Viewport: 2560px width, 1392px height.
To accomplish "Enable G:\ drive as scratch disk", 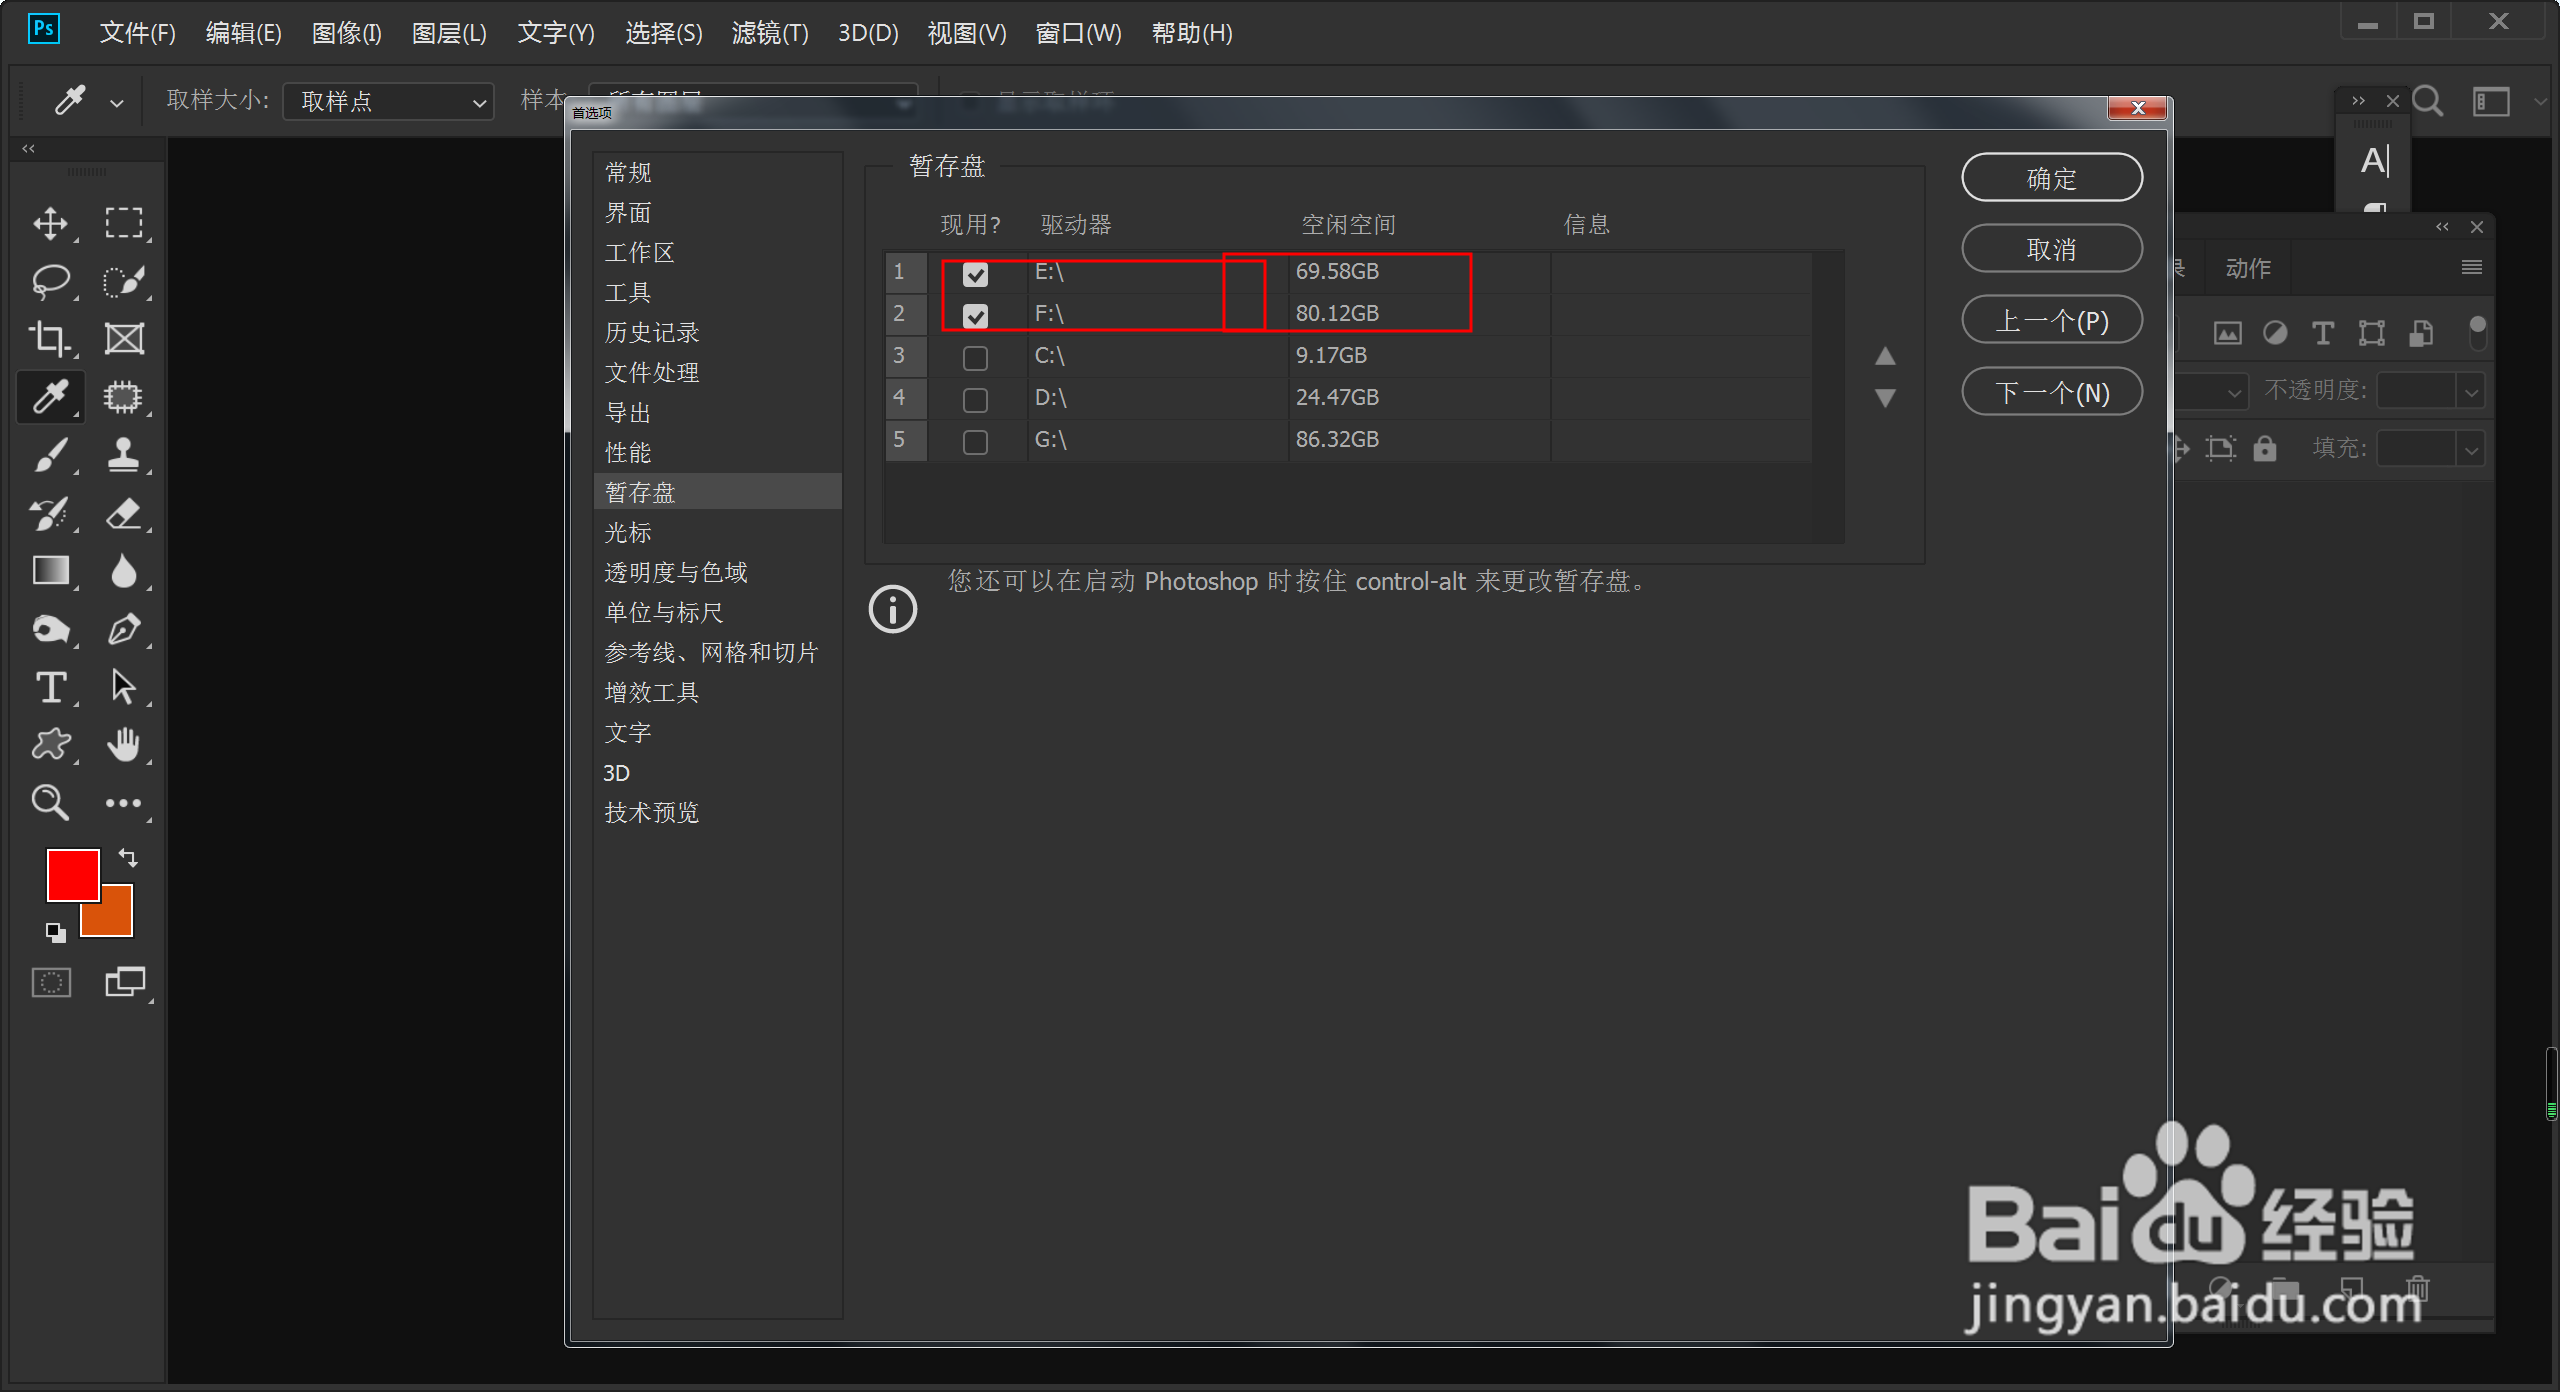I will point(975,441).
